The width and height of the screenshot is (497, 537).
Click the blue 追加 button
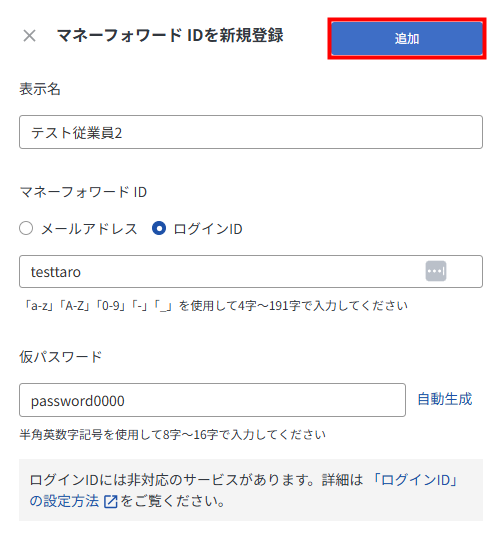(407, 38)
